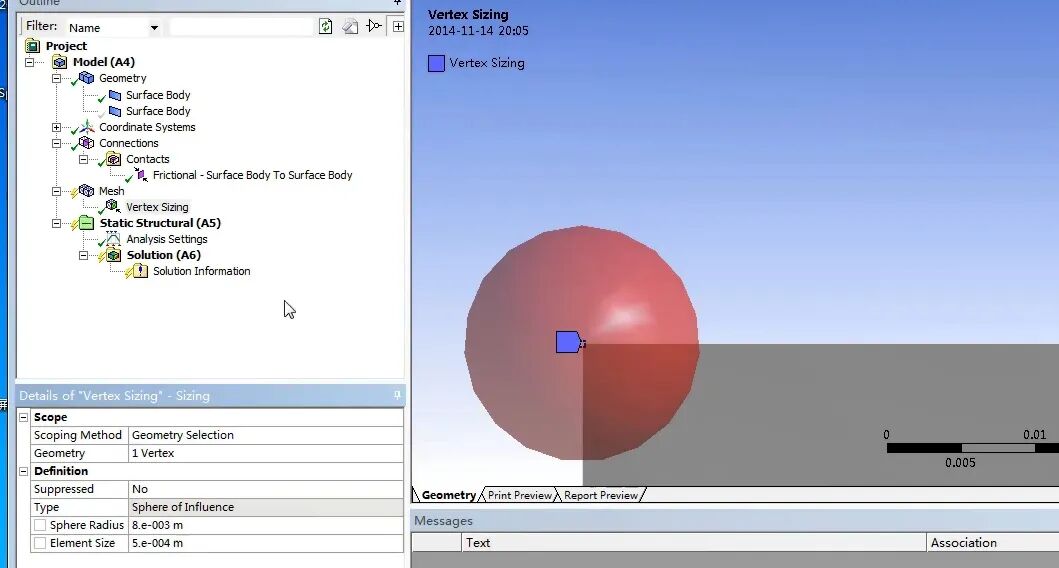1059x568 pixels.
Task: Click the Solution Information icon
Action: [x=140, y=271]
